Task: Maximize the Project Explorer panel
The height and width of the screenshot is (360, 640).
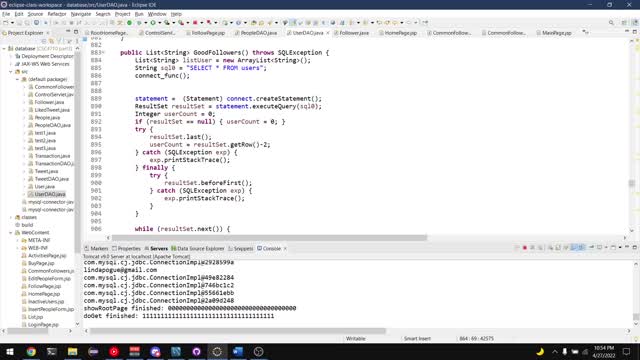Action: pyautogui.click(x=76, y=32)
